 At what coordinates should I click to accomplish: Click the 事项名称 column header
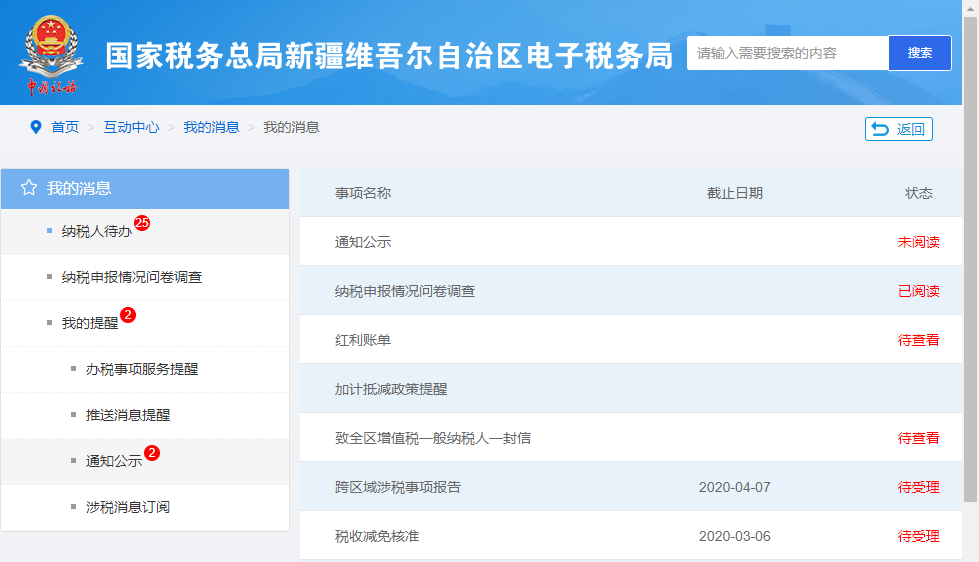coord(363,194)
